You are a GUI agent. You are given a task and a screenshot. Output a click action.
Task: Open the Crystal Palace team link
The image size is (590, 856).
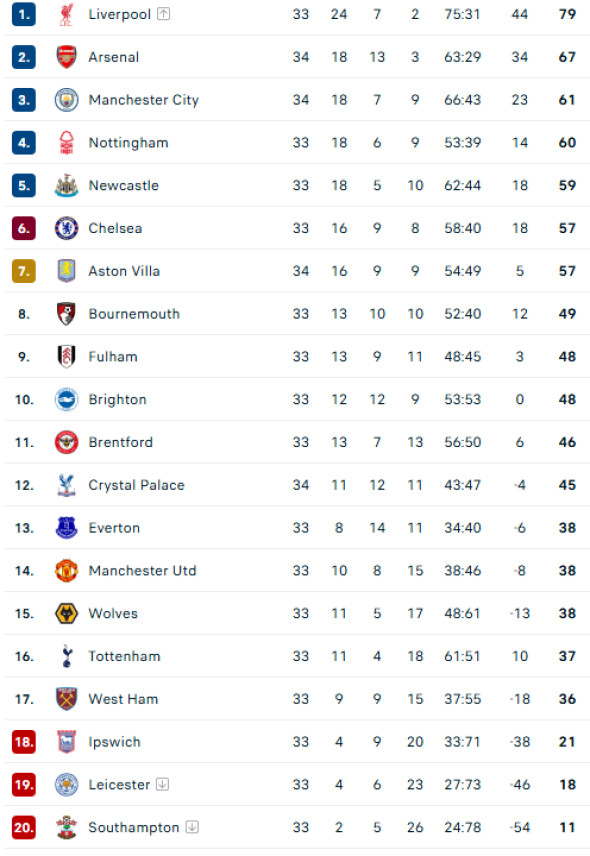pos(136,485)
